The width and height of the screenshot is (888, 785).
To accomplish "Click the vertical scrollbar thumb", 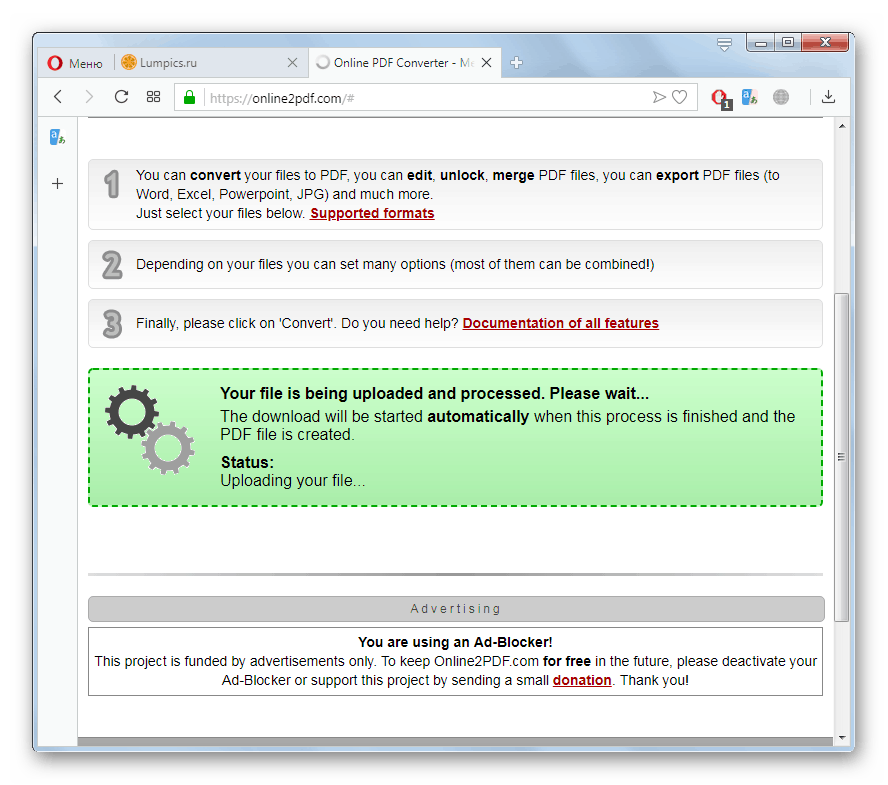I will tap(842, 457).
